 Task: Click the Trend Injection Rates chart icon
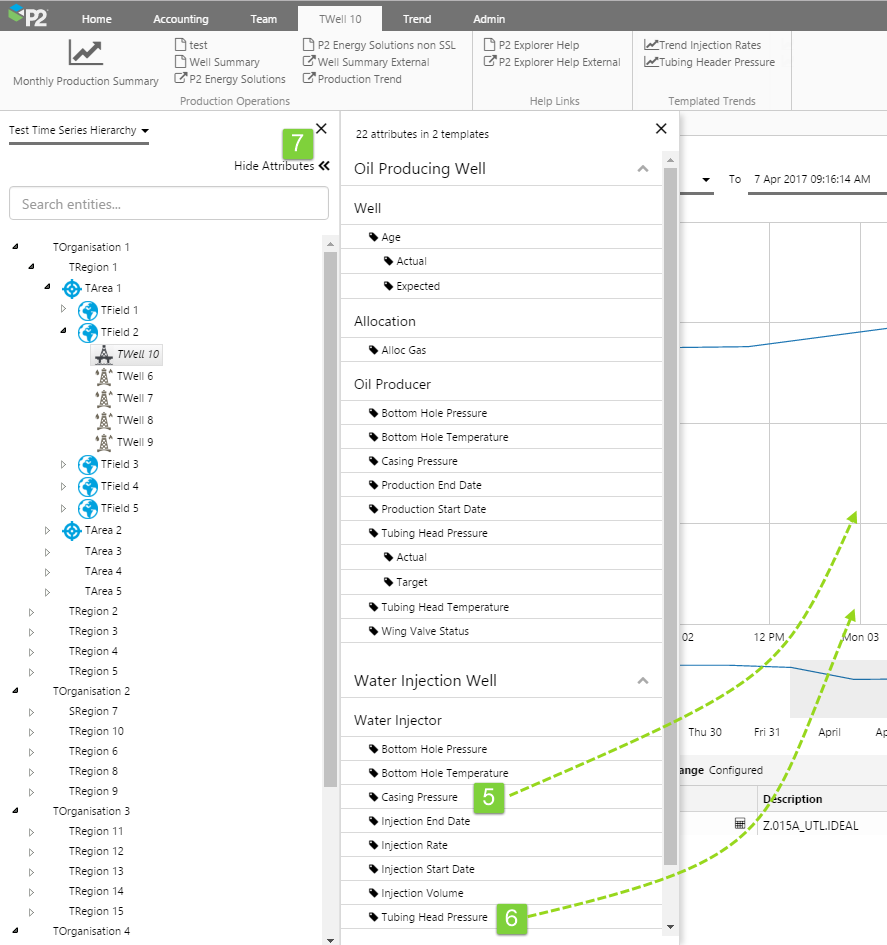651,45
